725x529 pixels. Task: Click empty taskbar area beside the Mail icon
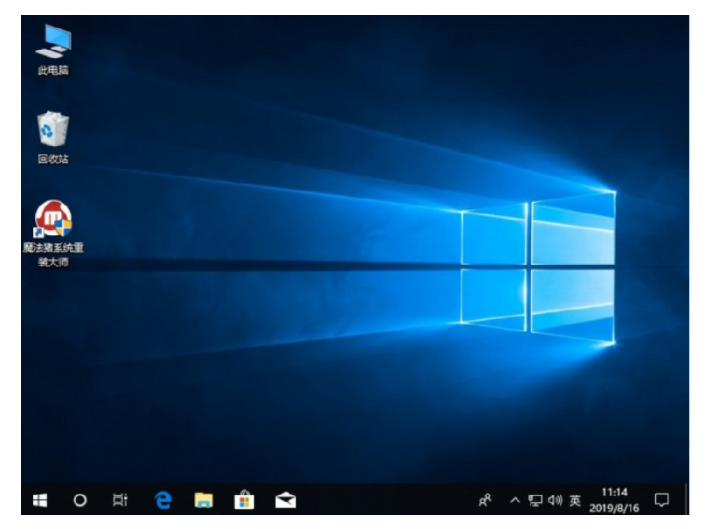380,499
